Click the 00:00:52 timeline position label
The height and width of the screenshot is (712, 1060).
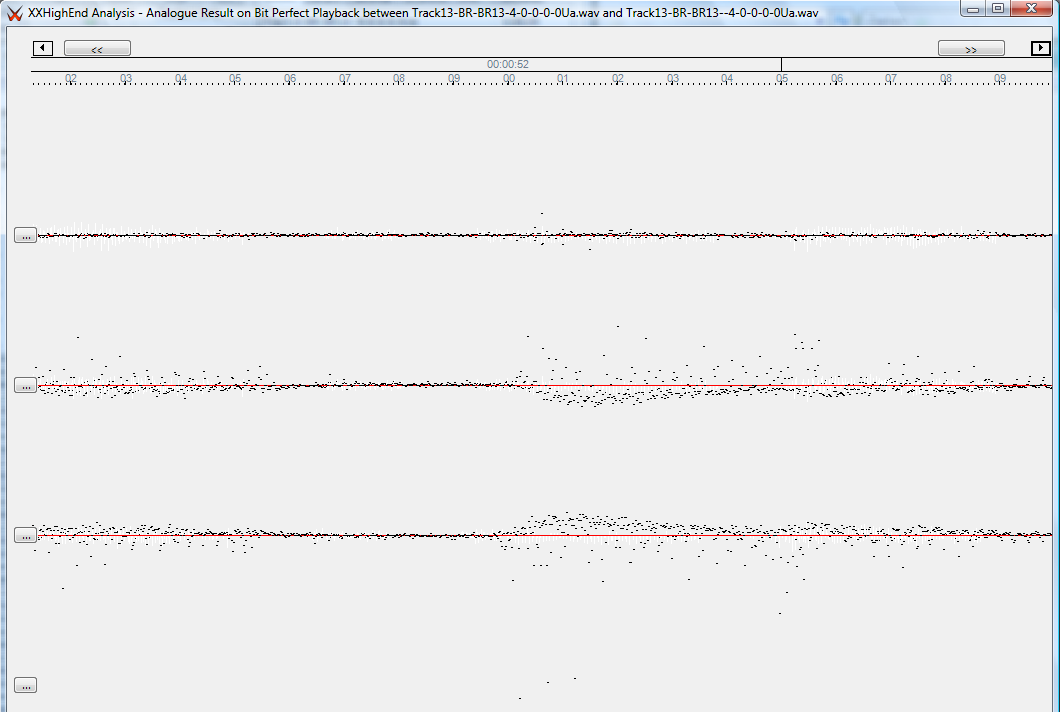(x=508, y=64)
